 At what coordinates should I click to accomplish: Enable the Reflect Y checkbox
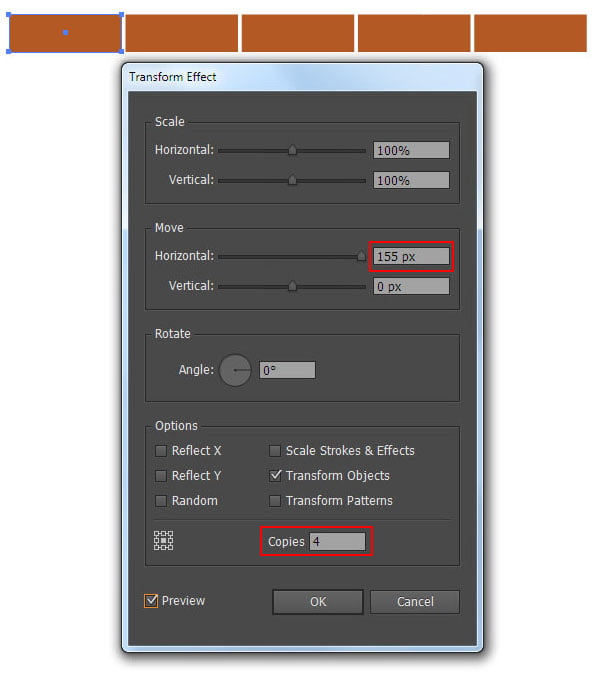161,476
